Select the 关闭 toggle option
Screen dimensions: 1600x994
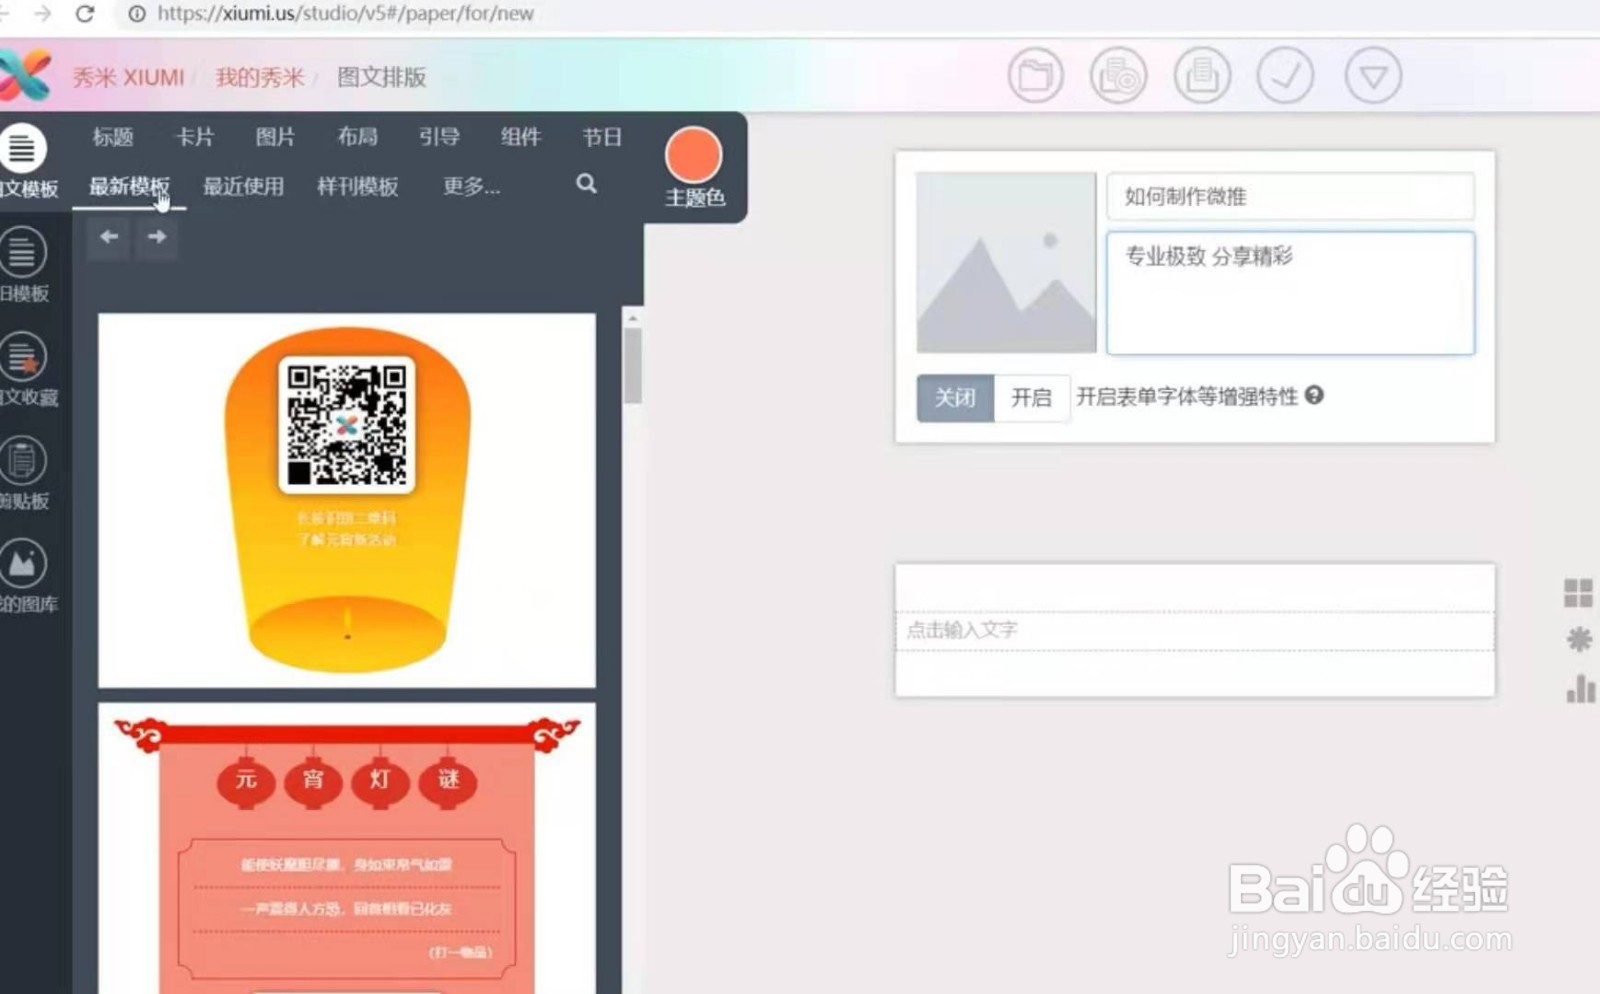955,398
